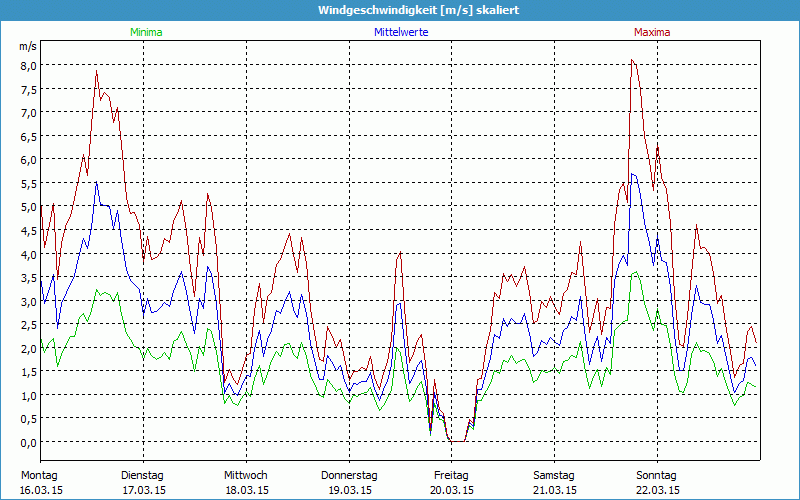
Task: Select the Sonntag 22.03.15 date label
Action: (657, 482)
